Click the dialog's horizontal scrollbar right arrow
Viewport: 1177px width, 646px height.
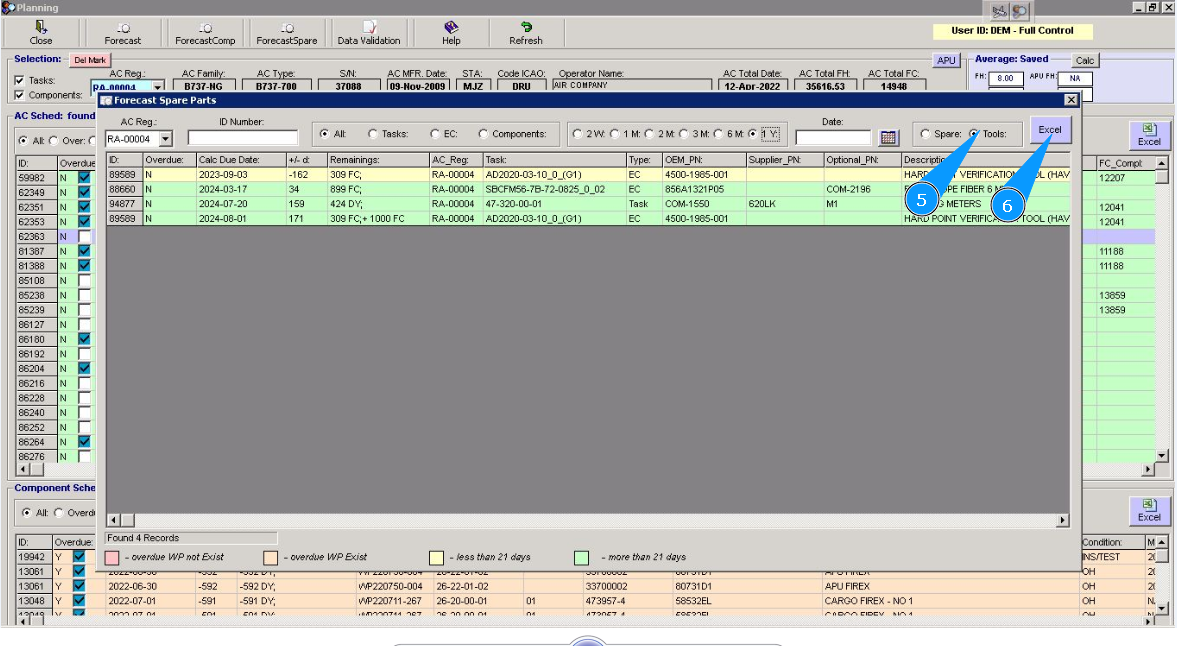click(x=1062, y=520)
